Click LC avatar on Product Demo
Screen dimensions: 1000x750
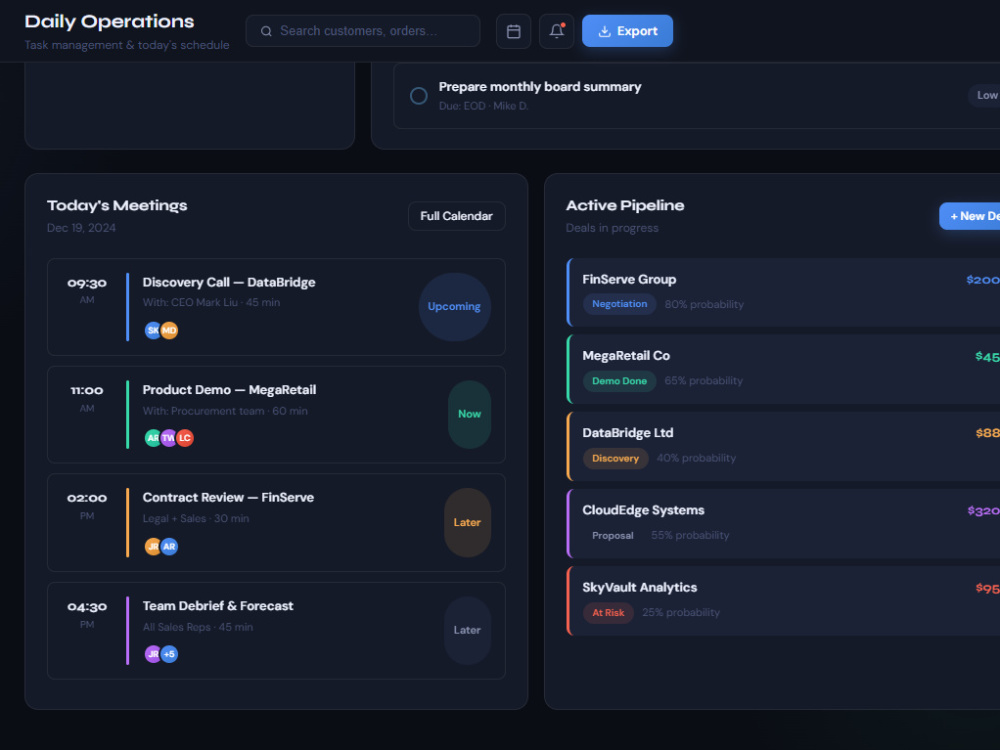[184, 438]
